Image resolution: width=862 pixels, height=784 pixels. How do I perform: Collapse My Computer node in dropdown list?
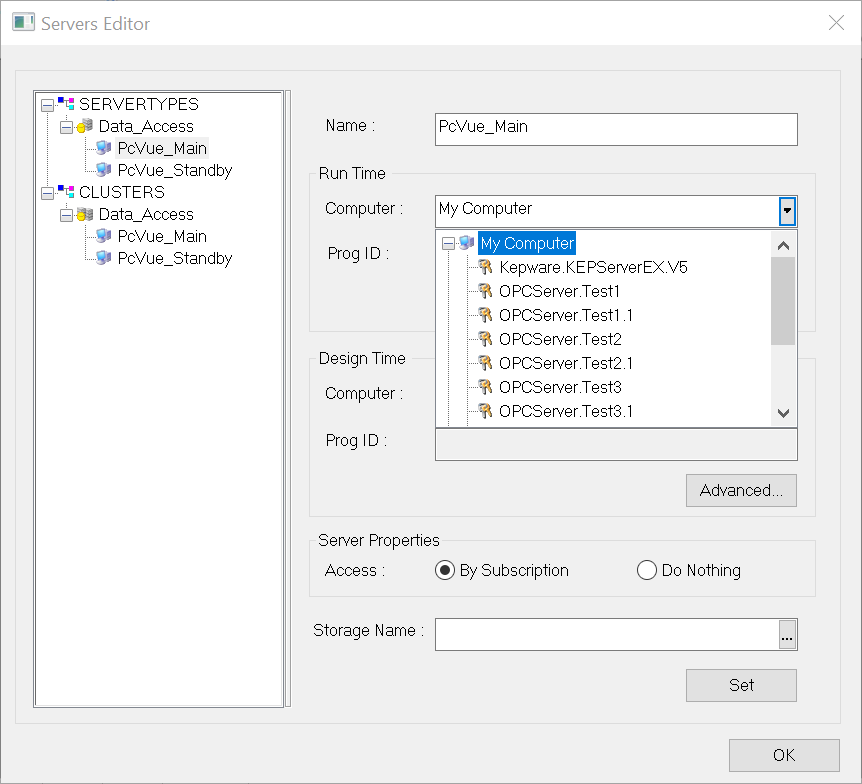click(x=448, y=243)
